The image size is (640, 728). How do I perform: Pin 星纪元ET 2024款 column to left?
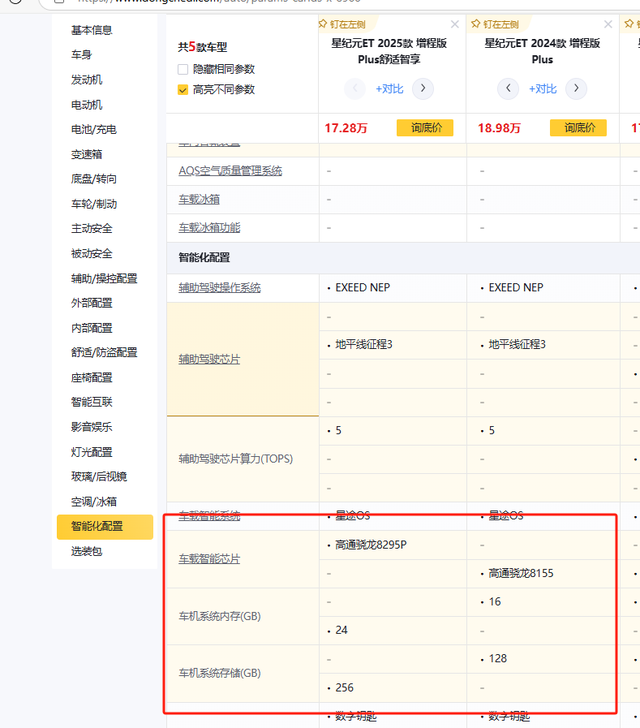(x=496, y=24)
